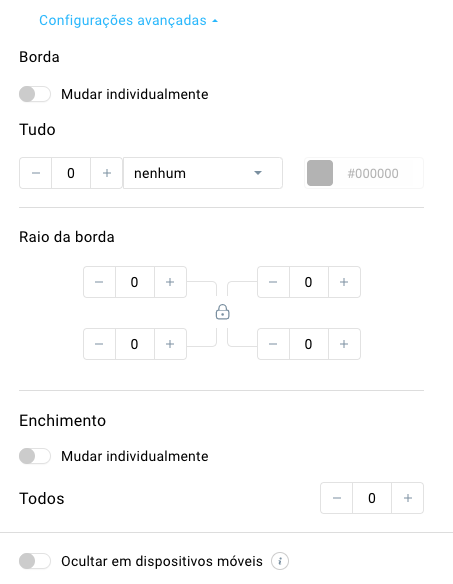
Task: Increase border width with plus button
Action: [107, 173]
